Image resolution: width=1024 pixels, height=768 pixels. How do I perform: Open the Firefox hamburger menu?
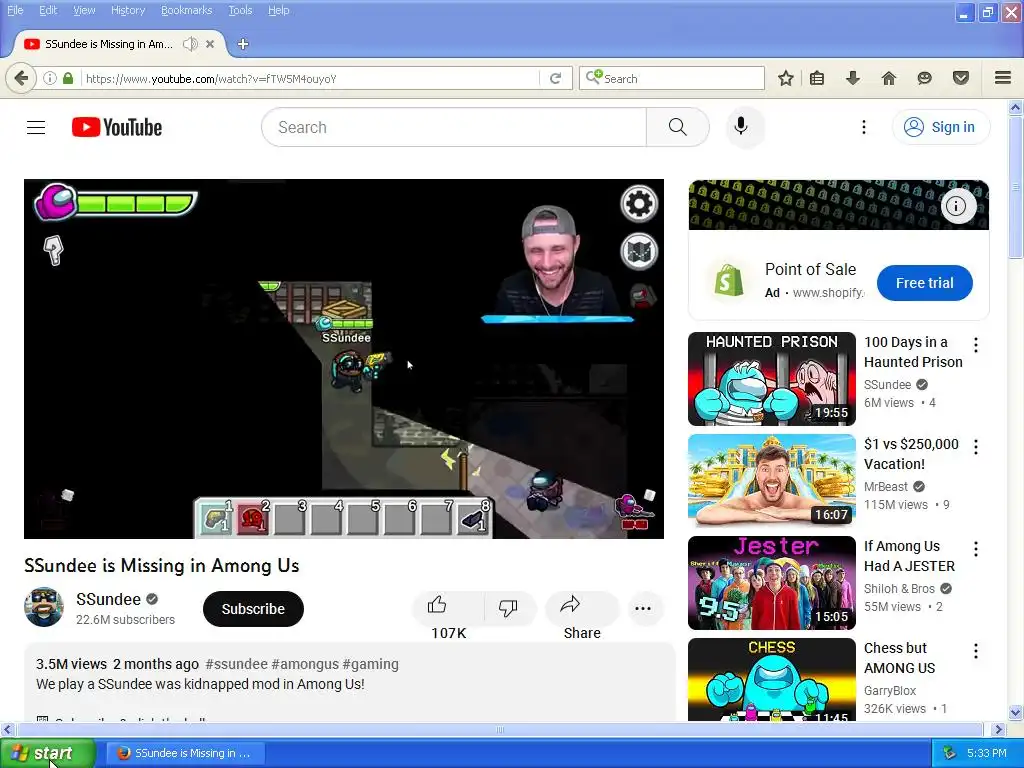[1003, 78]
